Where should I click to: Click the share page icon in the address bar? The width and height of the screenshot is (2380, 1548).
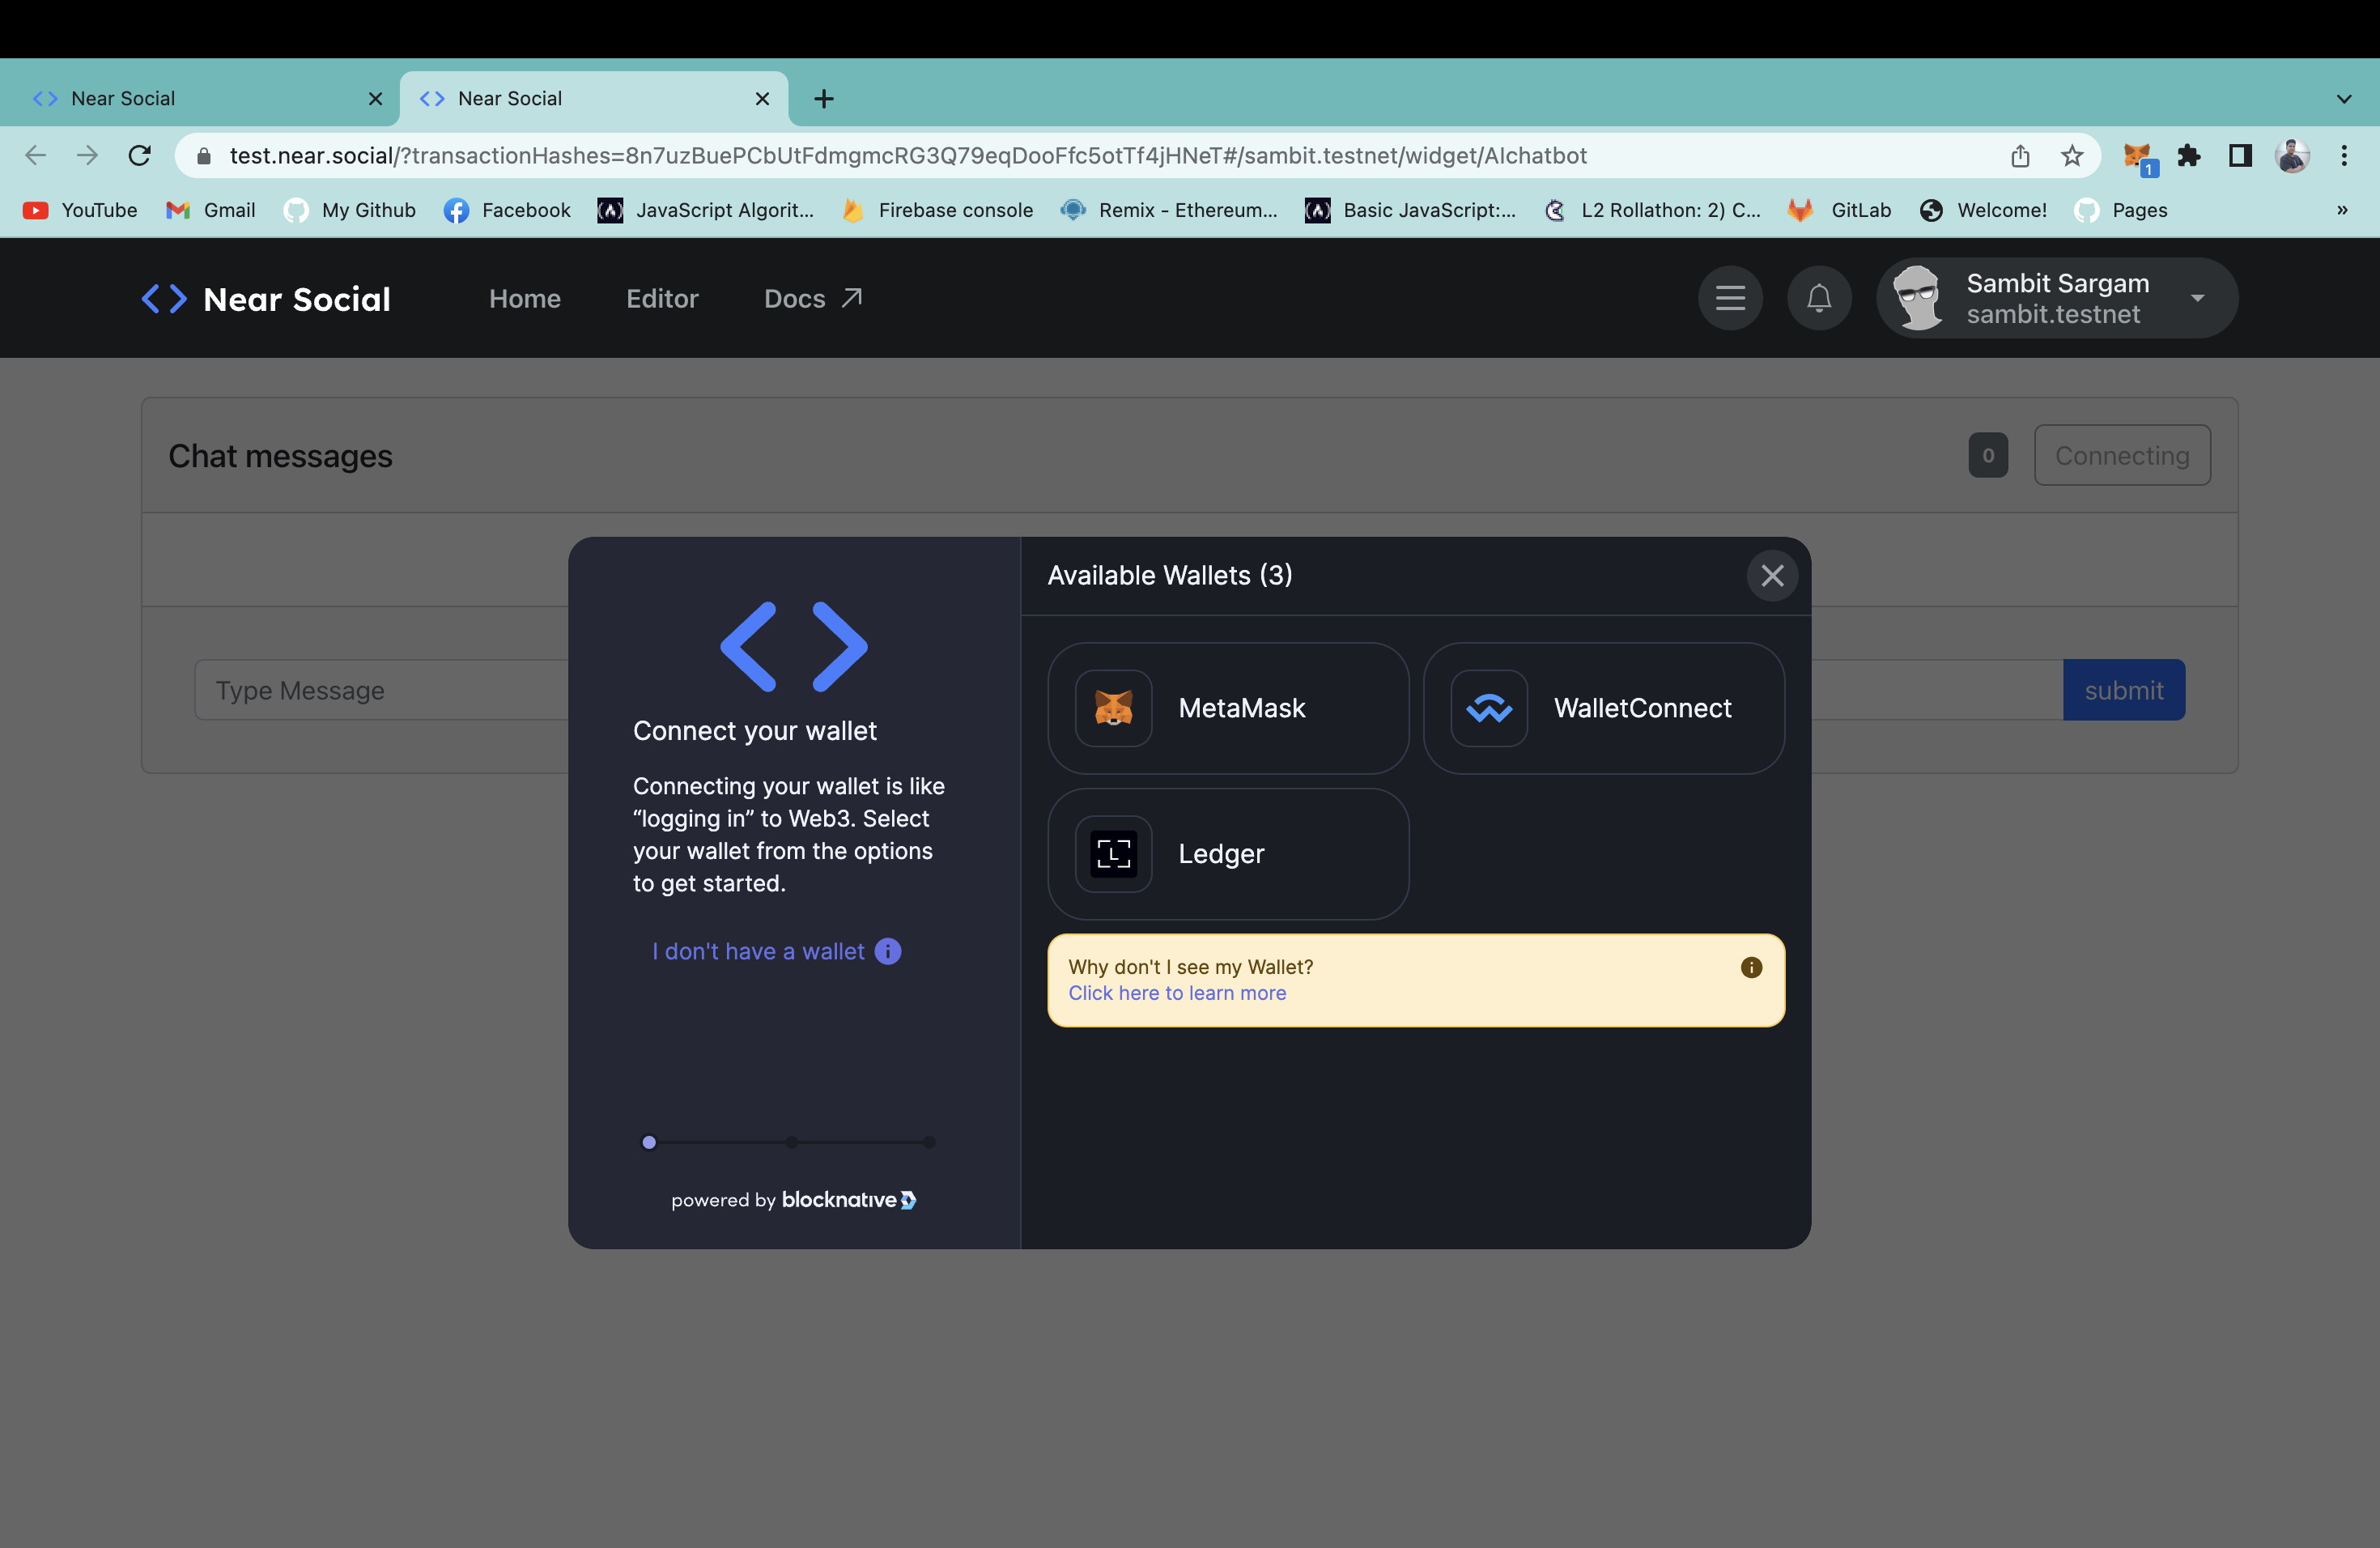2019,156
